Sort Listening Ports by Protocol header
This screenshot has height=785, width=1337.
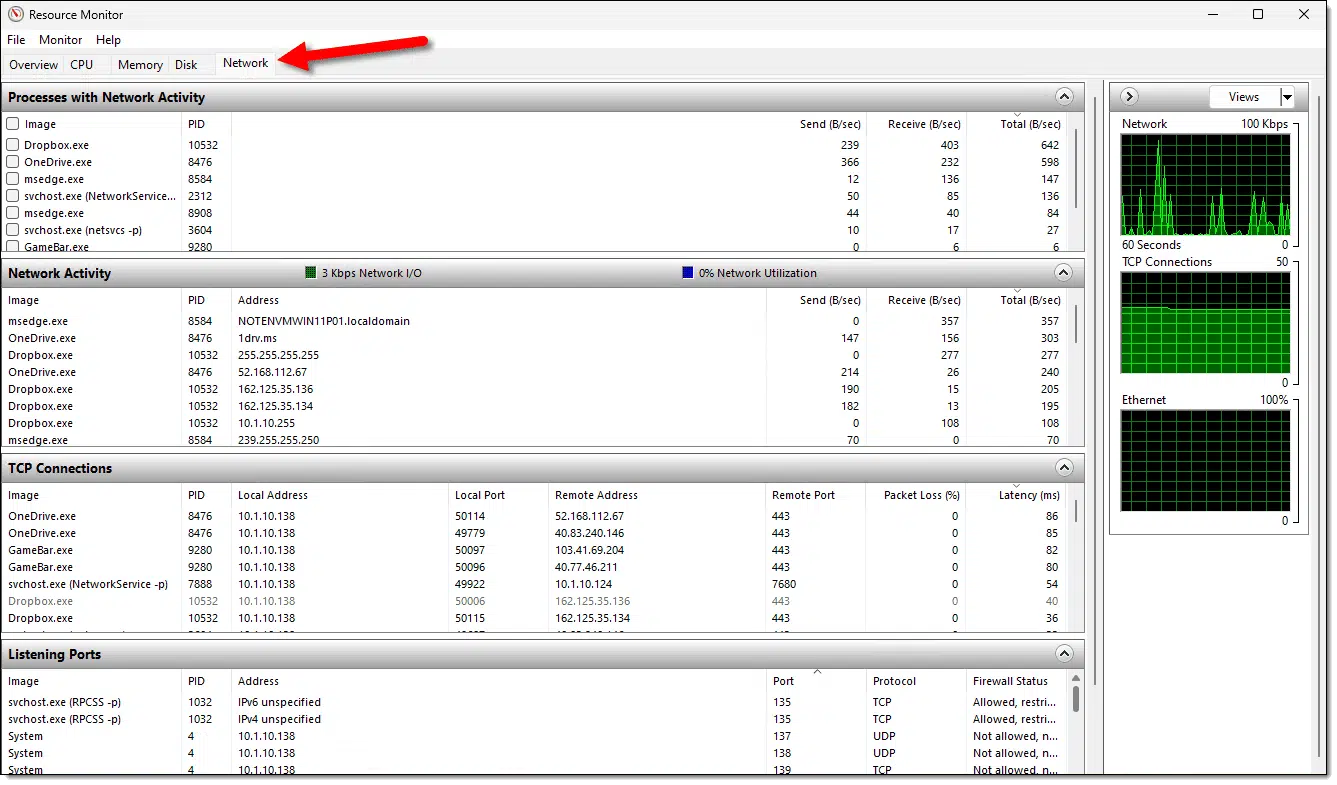pyautogui.click(x=916, y=681)
